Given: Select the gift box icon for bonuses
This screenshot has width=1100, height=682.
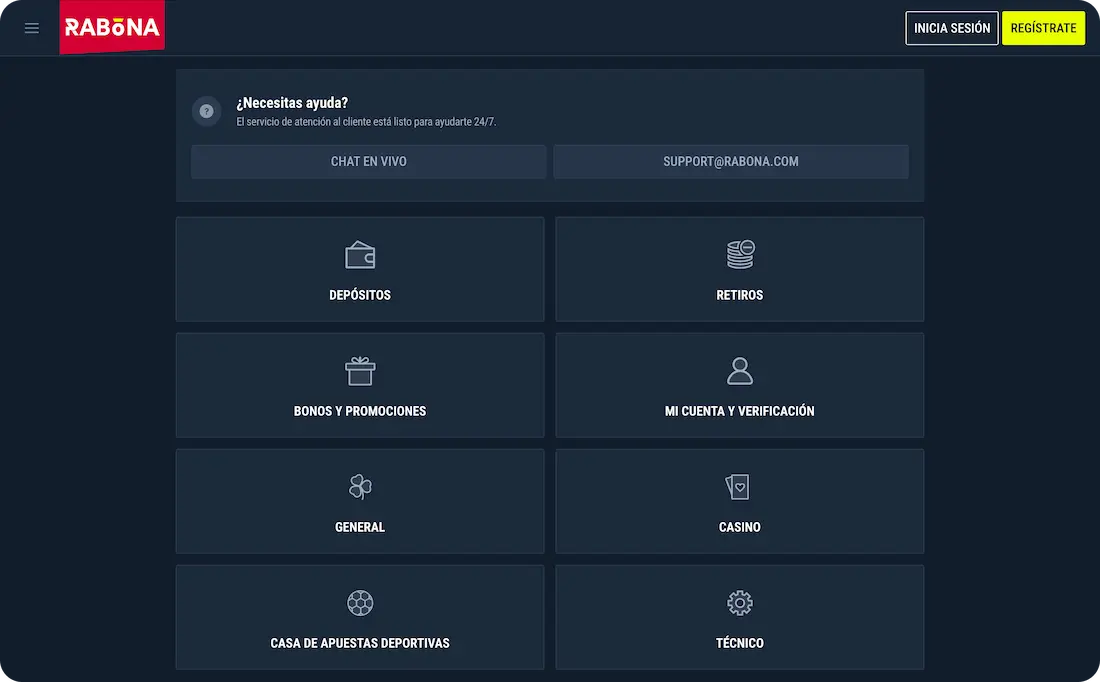Looking at the screenshot, I should (360, 371).
